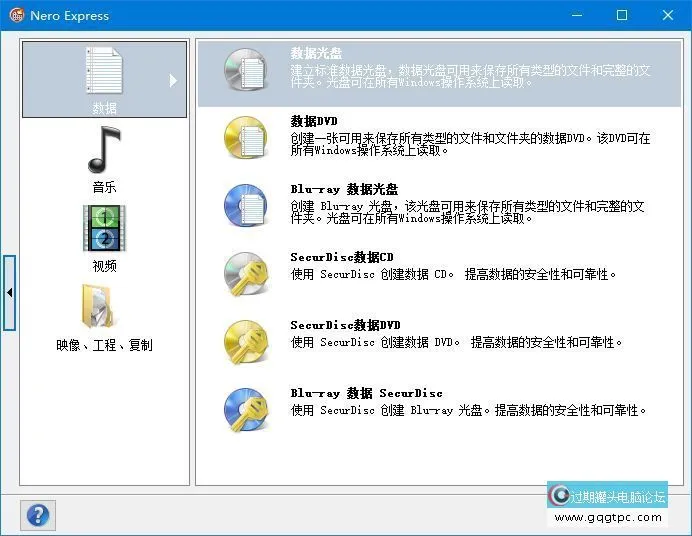This screenshot has width=692, height=536.
Task: Open the 映像、工程、复制 folder icon
Action: [98, 307]
